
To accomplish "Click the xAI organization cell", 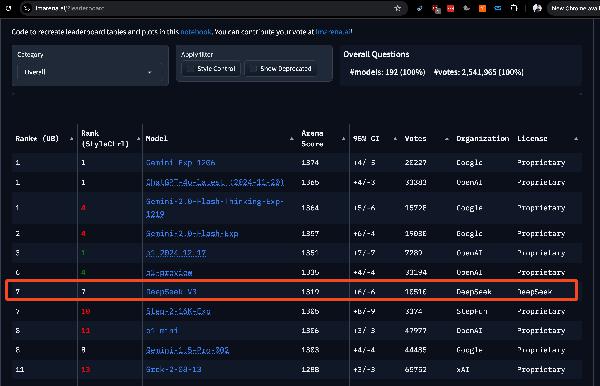I will [463, 370].
